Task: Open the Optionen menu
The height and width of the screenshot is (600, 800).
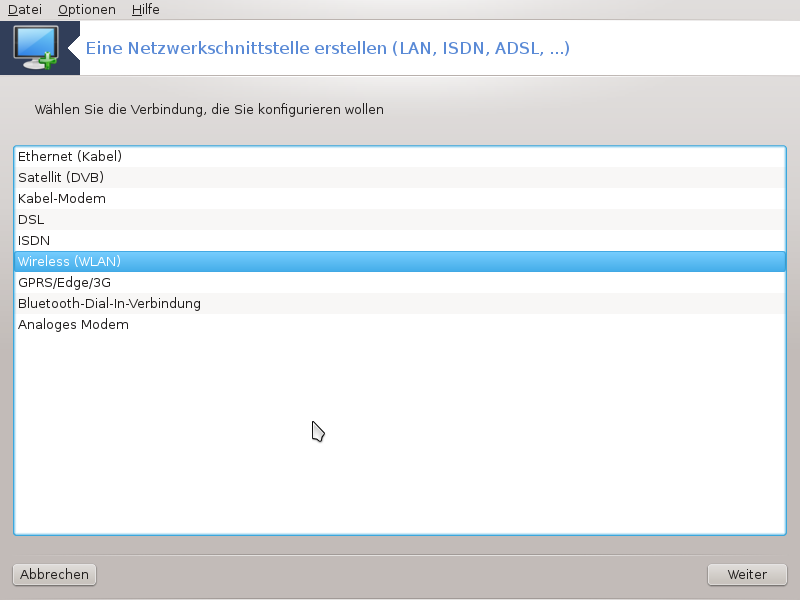Action: pos(86,10)
